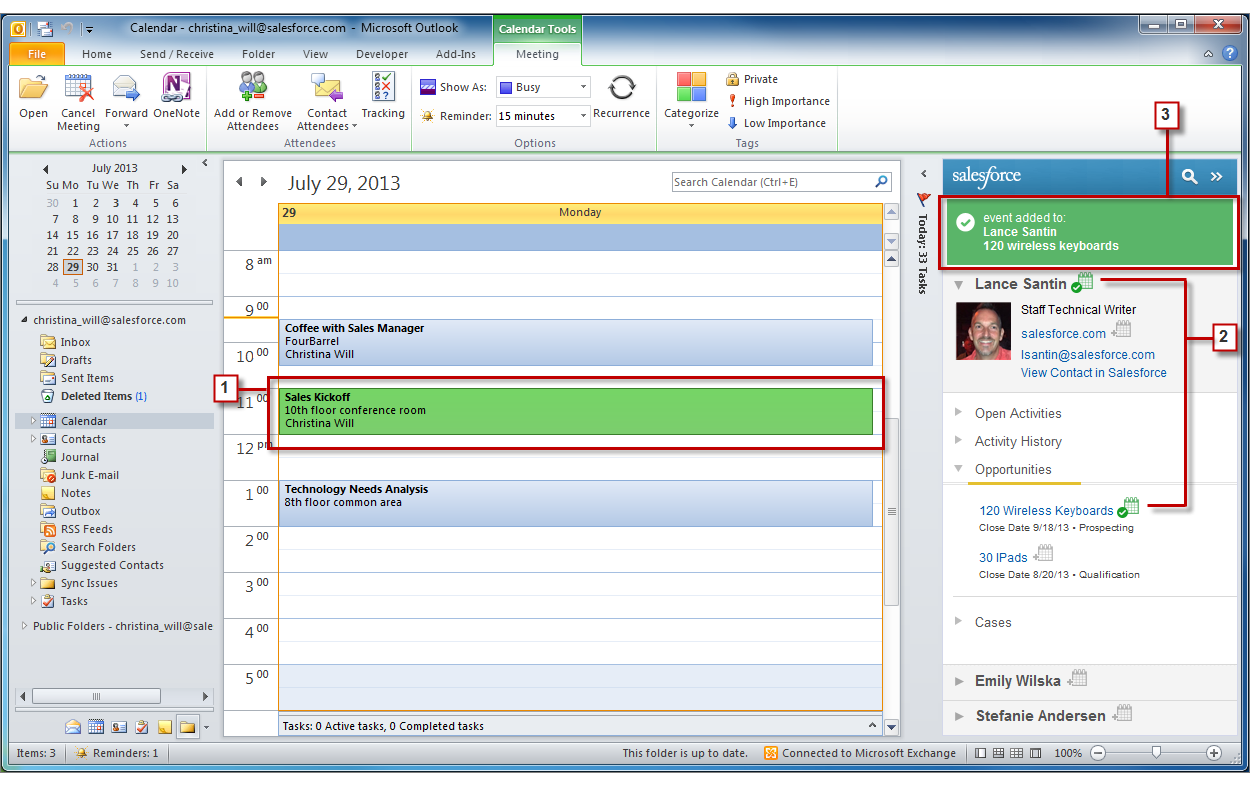Expand the Sync Issues folder
1252x792 pixels.
(33, 583)
